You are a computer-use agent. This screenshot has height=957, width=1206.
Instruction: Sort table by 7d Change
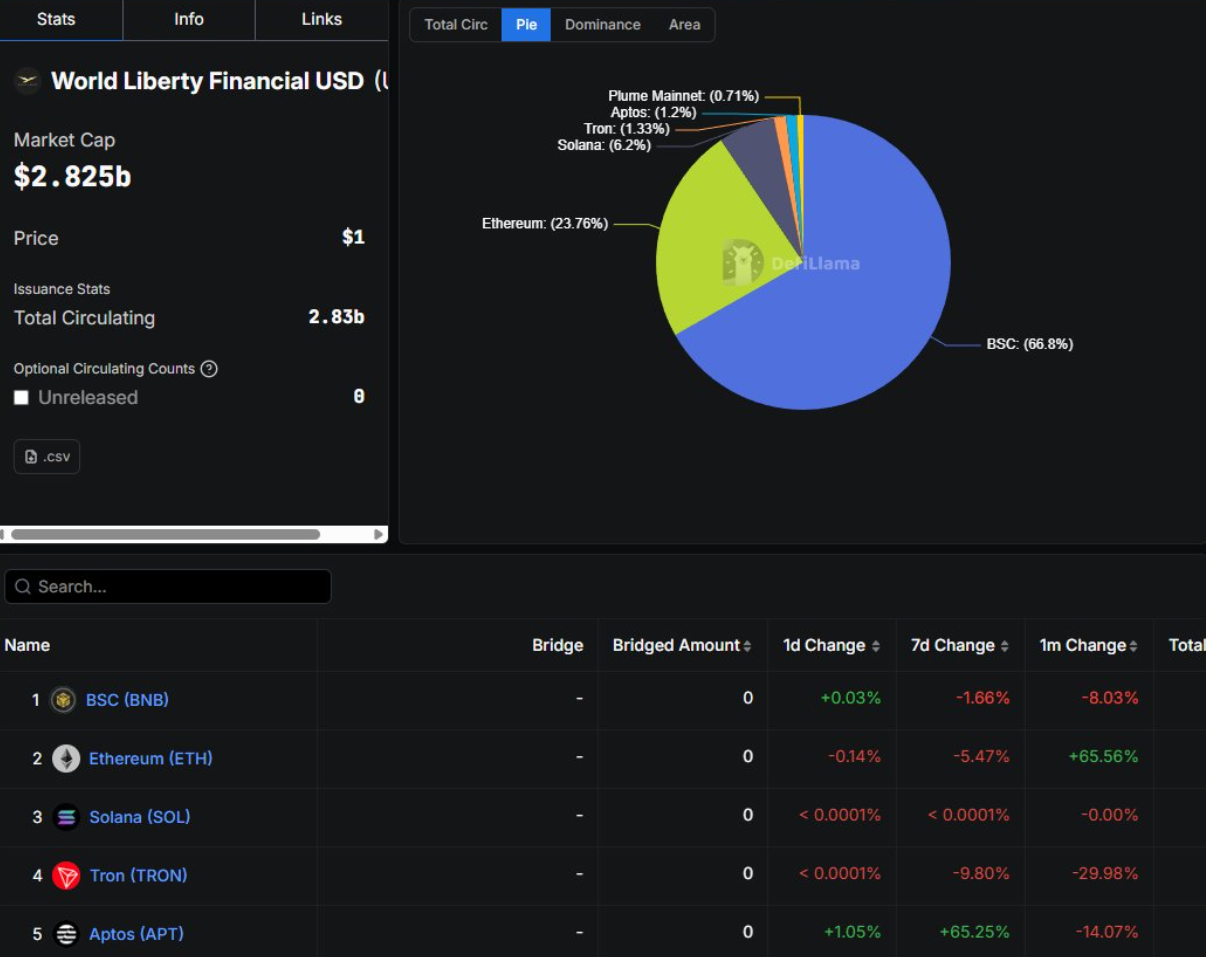tap(1004, 646)
